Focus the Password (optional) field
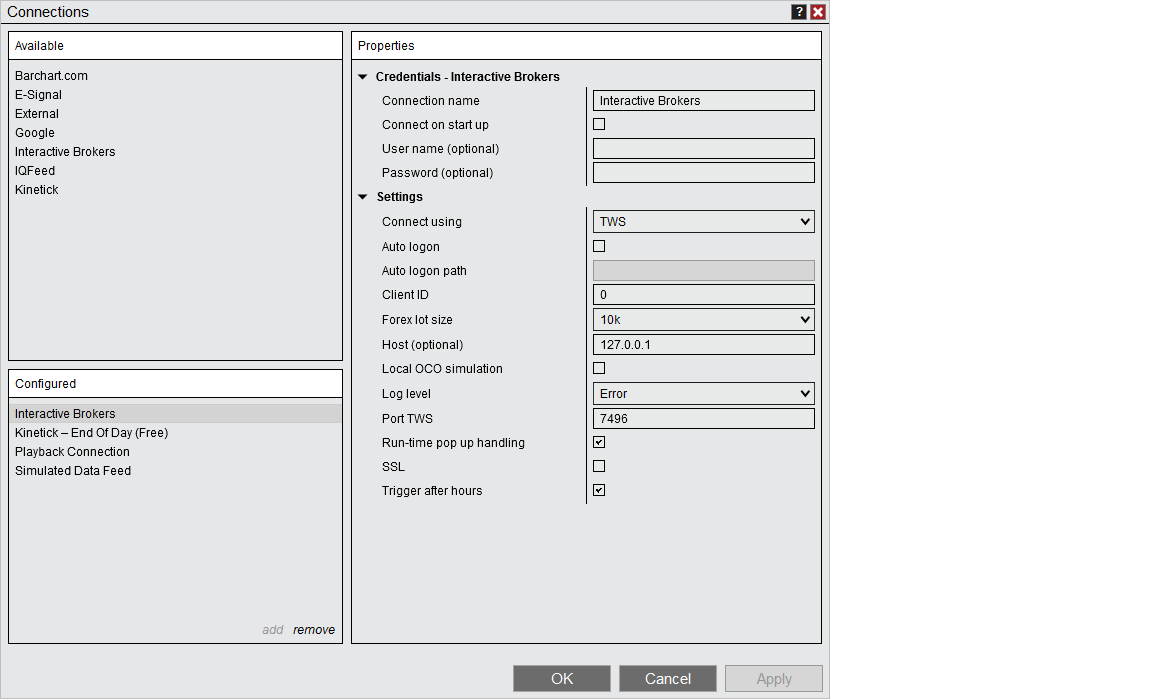This screenshot has width=1152, height=699. 704,173
